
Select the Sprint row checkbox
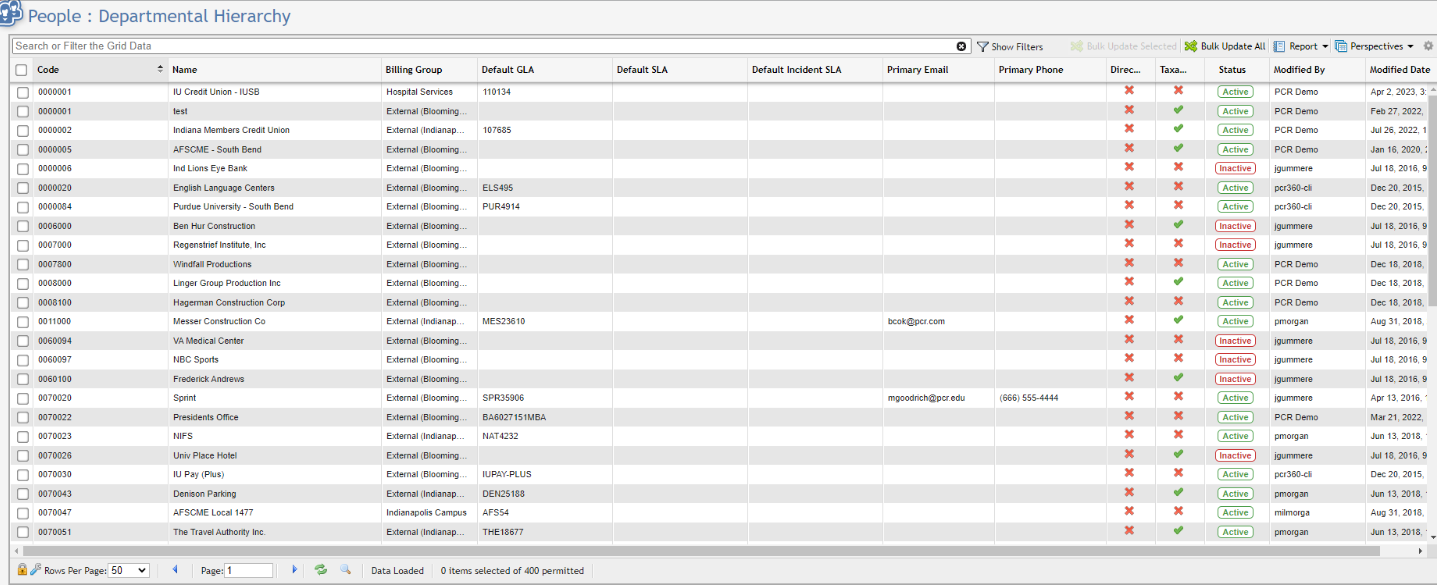22,398
